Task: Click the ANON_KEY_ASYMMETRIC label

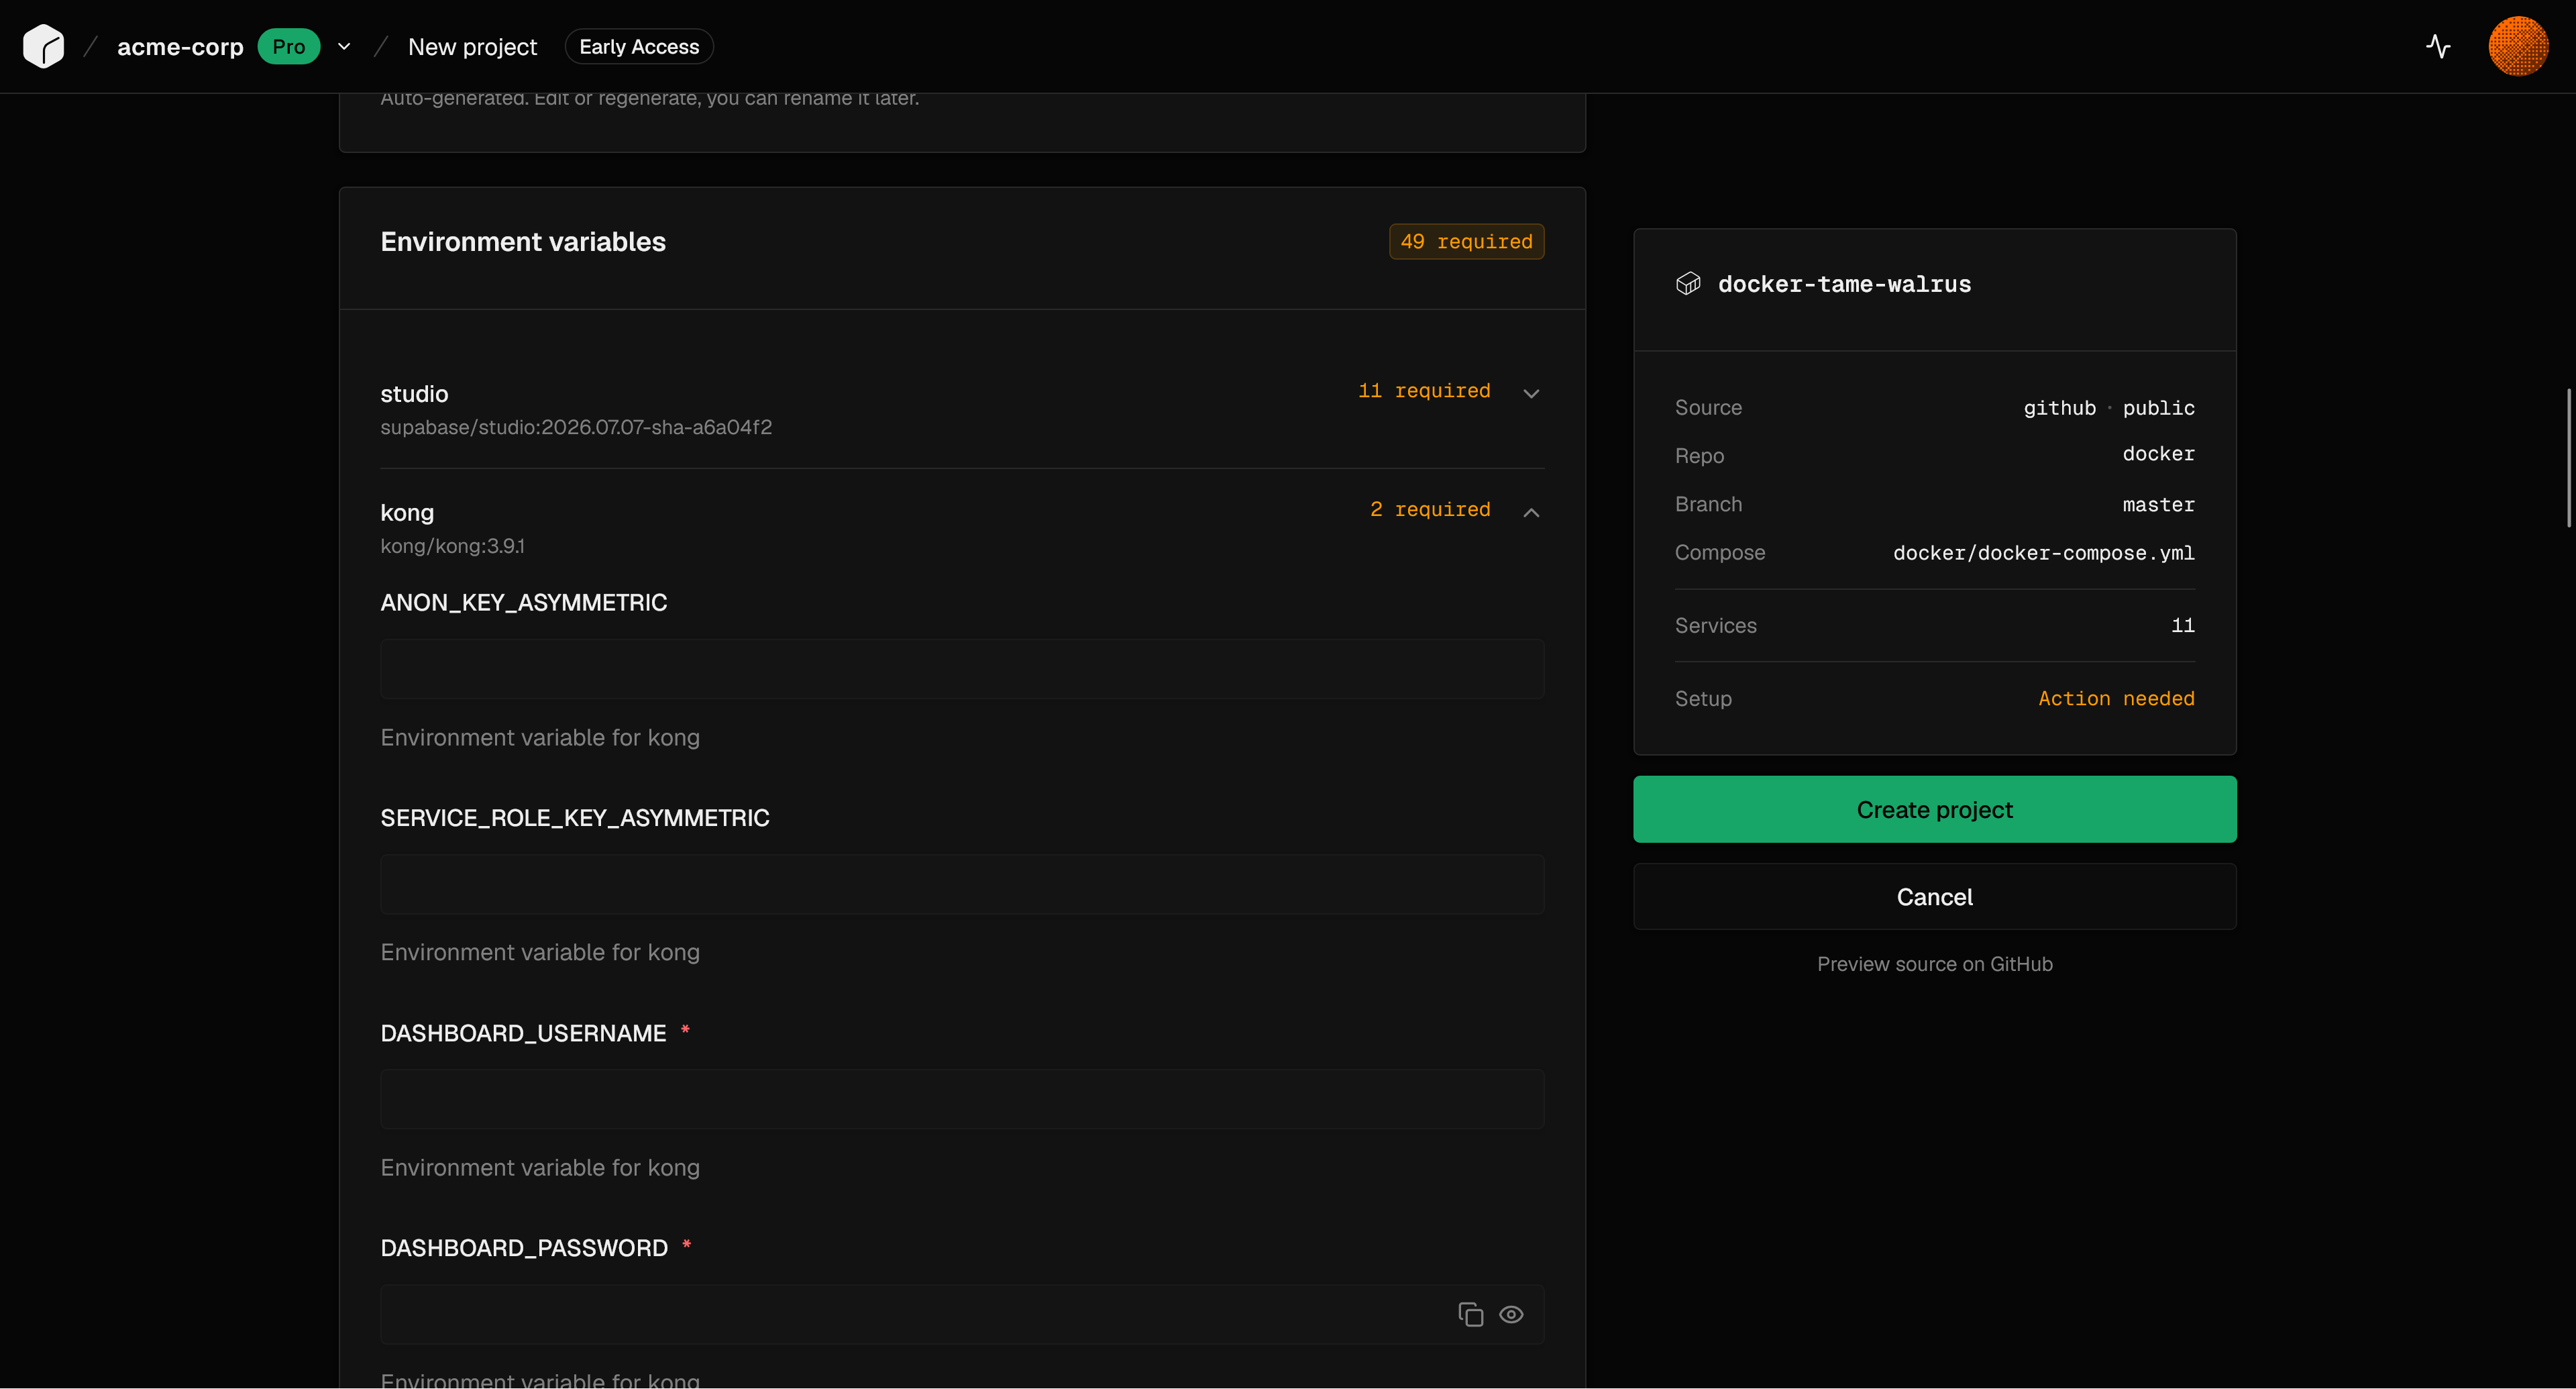Action: [524, 603]
